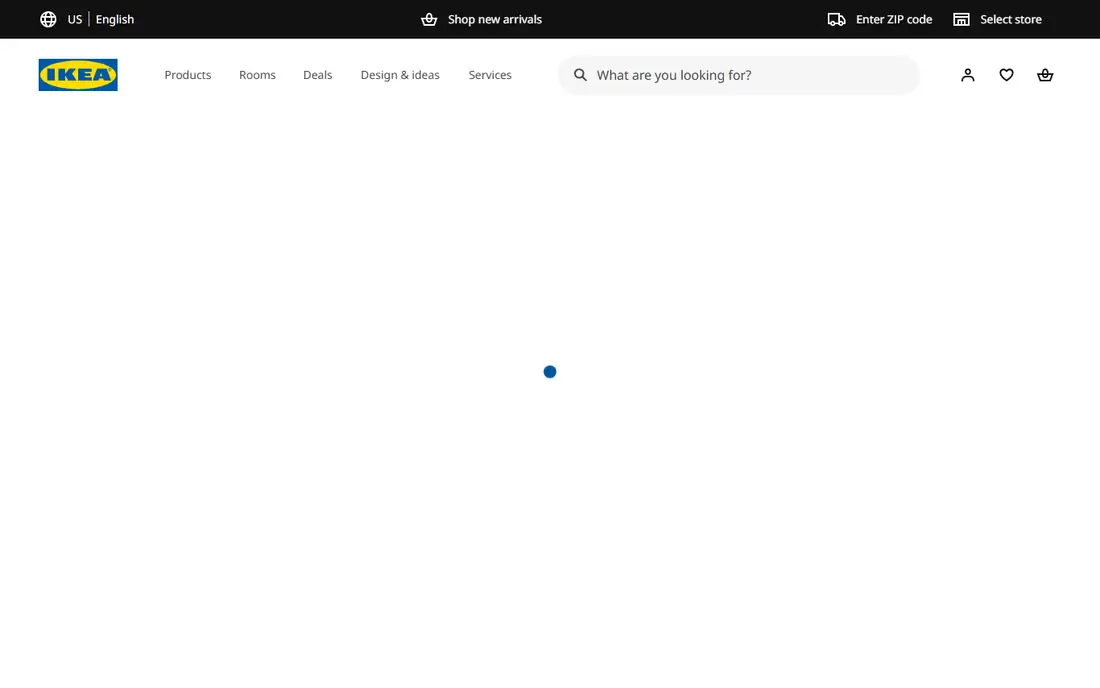
Task: Focus the 'What are you looking for?' search field
Action: click(739, 75)
